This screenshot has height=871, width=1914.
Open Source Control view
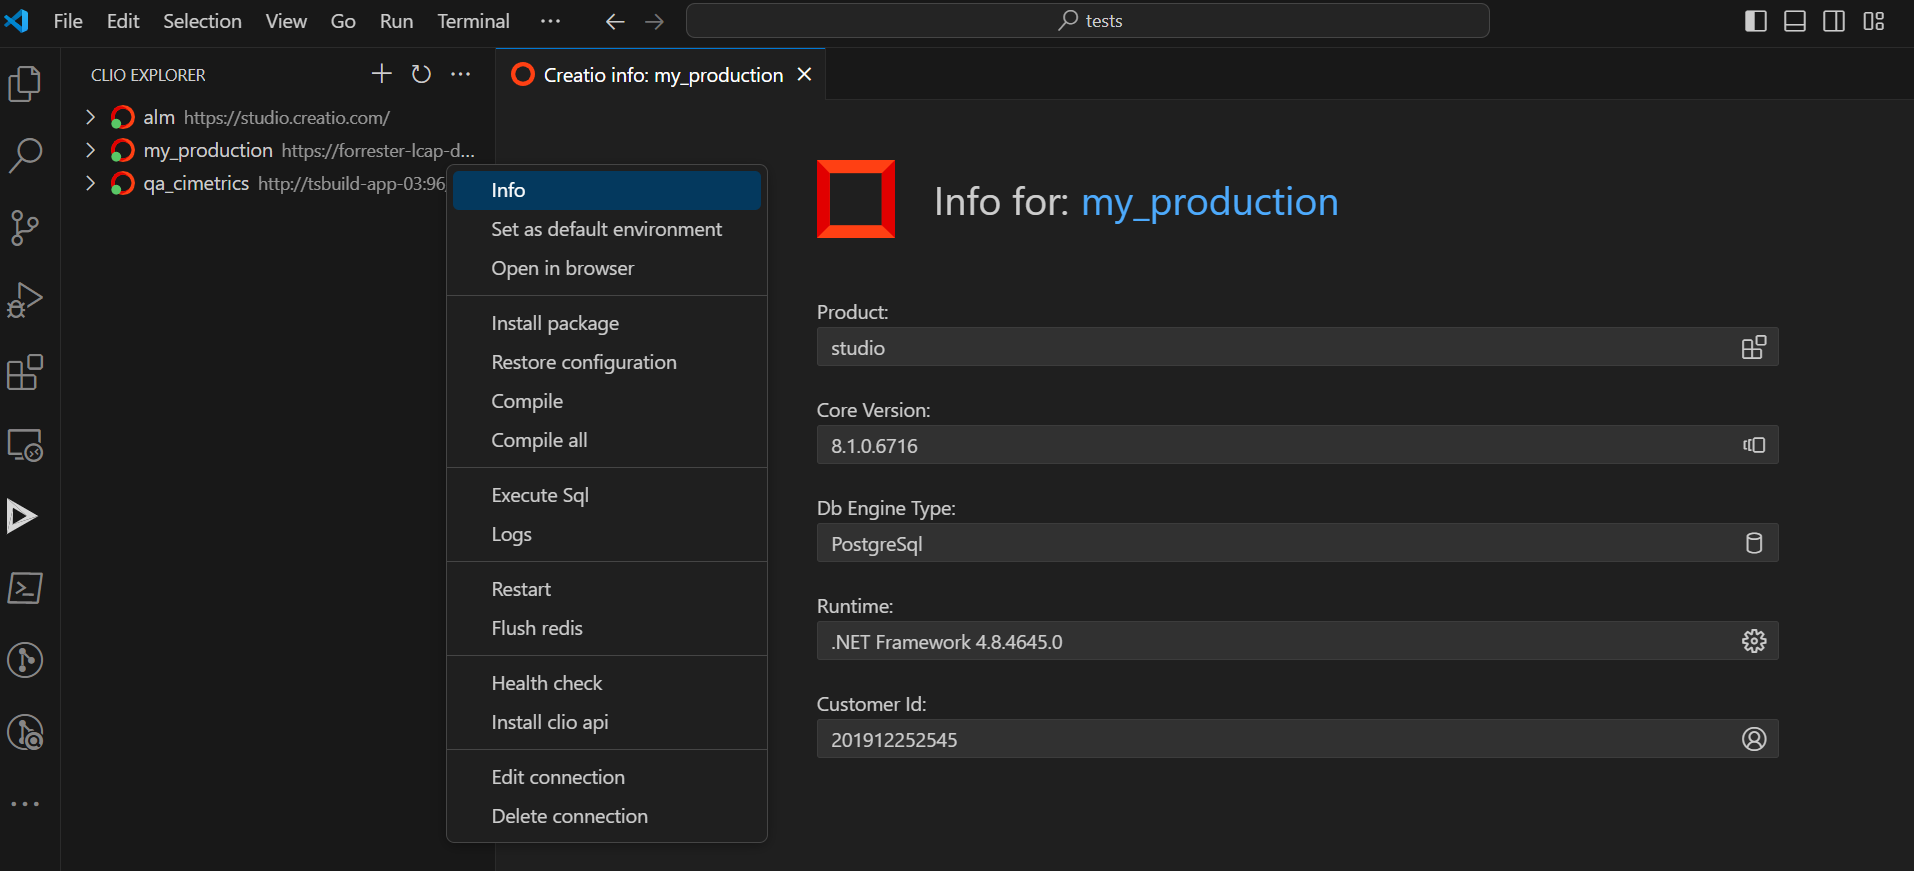click(x=25, y=228)
